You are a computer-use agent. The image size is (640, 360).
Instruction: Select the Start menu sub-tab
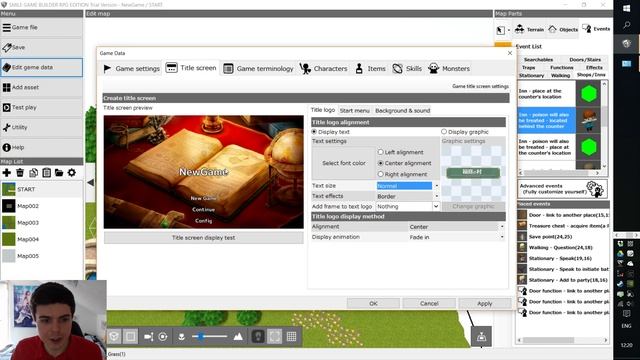[354, 111]
